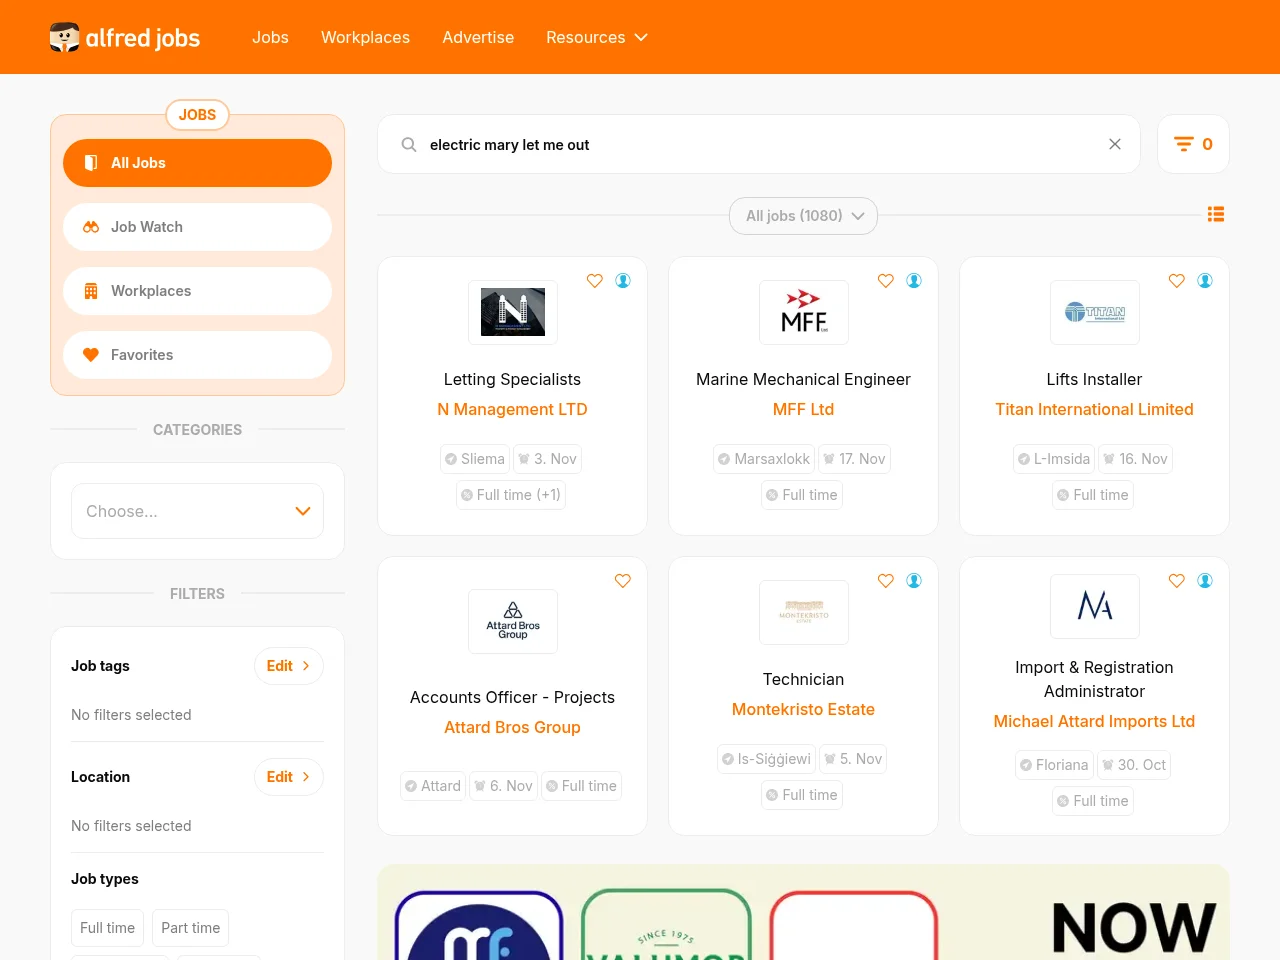Edit the Location filter
The height and width of the screenshot is (960, 1280).
289,777
